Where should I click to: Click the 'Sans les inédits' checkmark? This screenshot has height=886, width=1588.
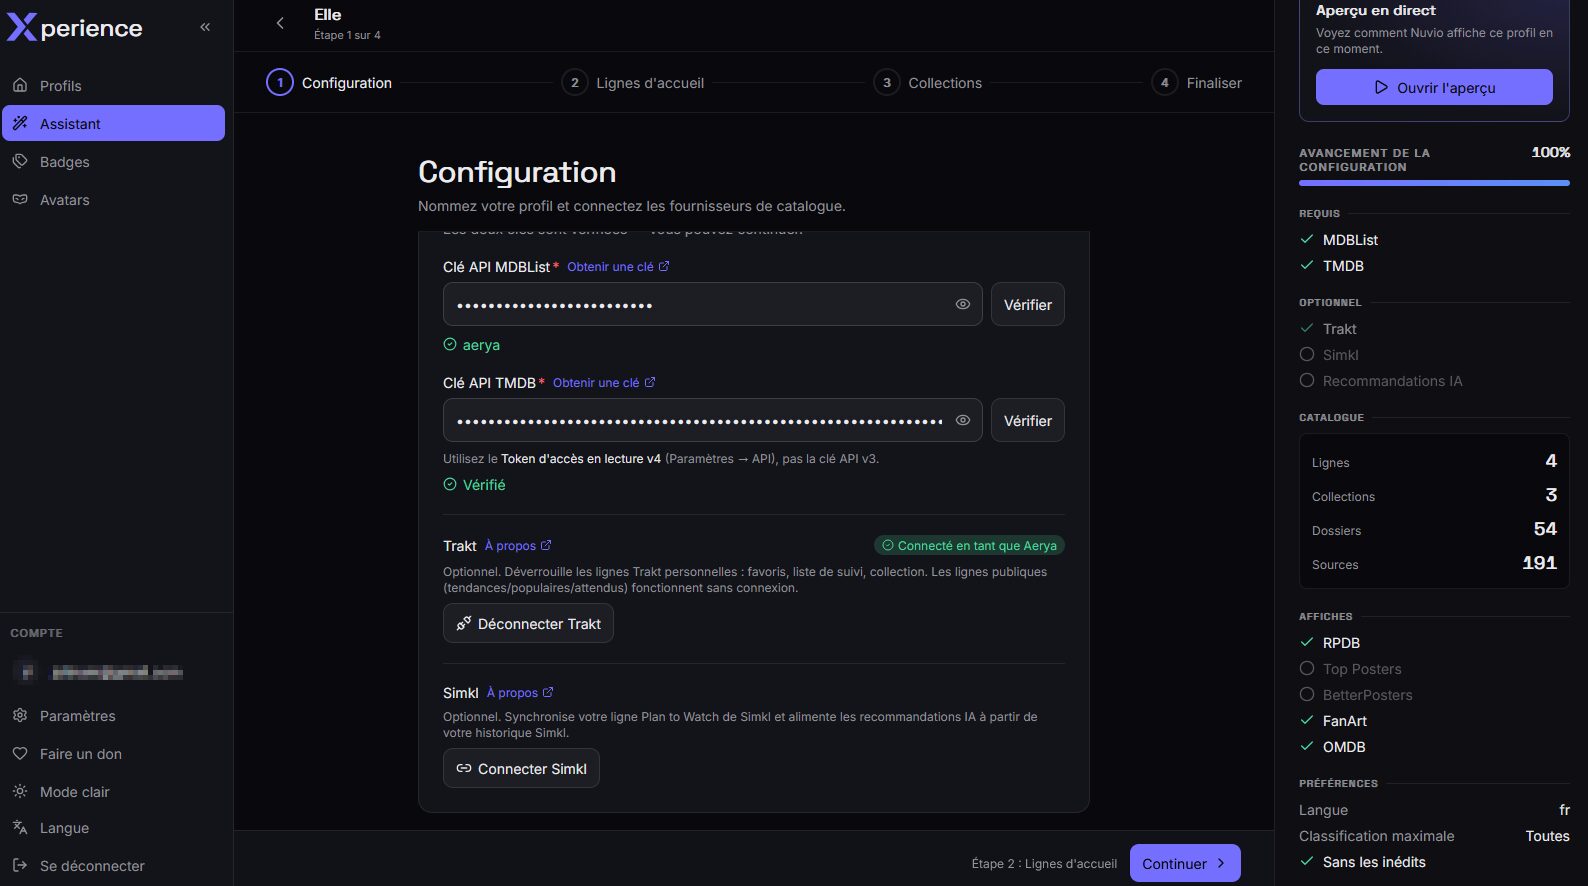pyautogui.click(x=1307, y=861)
